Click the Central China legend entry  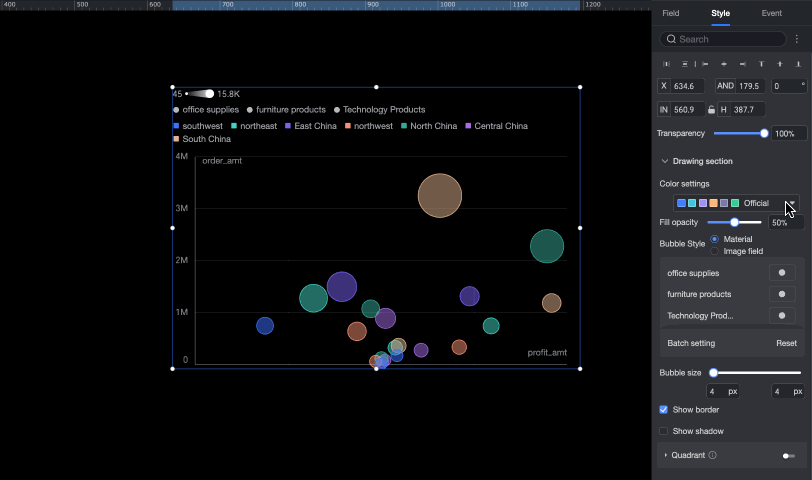coord(497,126)
